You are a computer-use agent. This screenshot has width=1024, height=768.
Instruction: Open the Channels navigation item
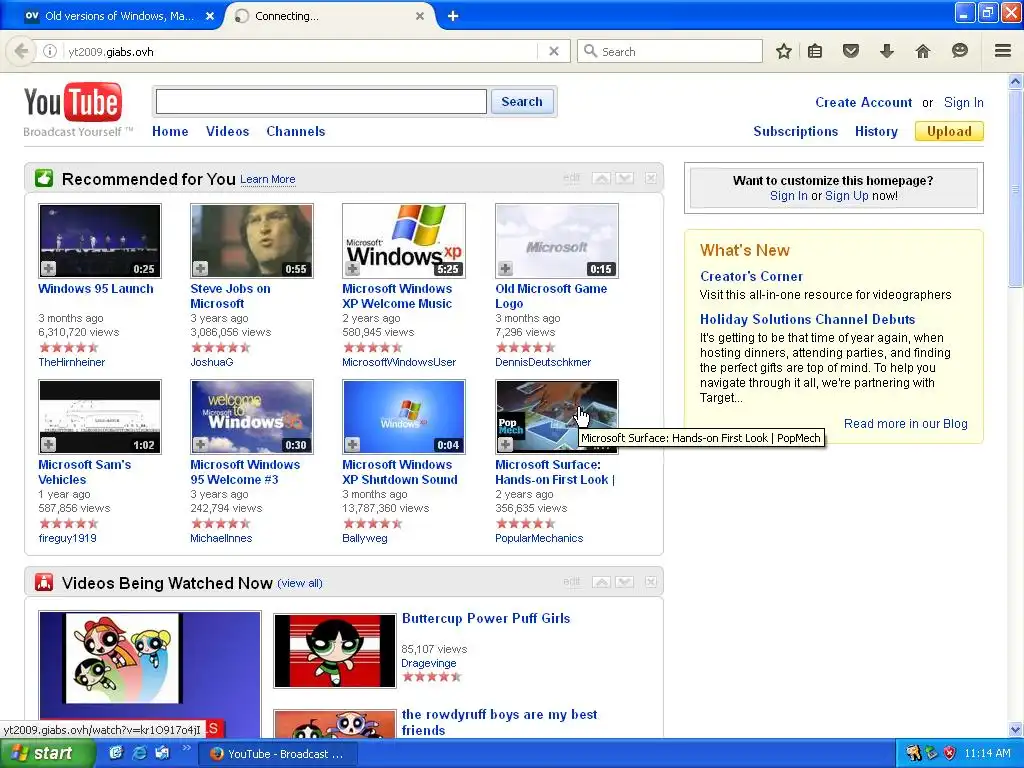(295, 131)
